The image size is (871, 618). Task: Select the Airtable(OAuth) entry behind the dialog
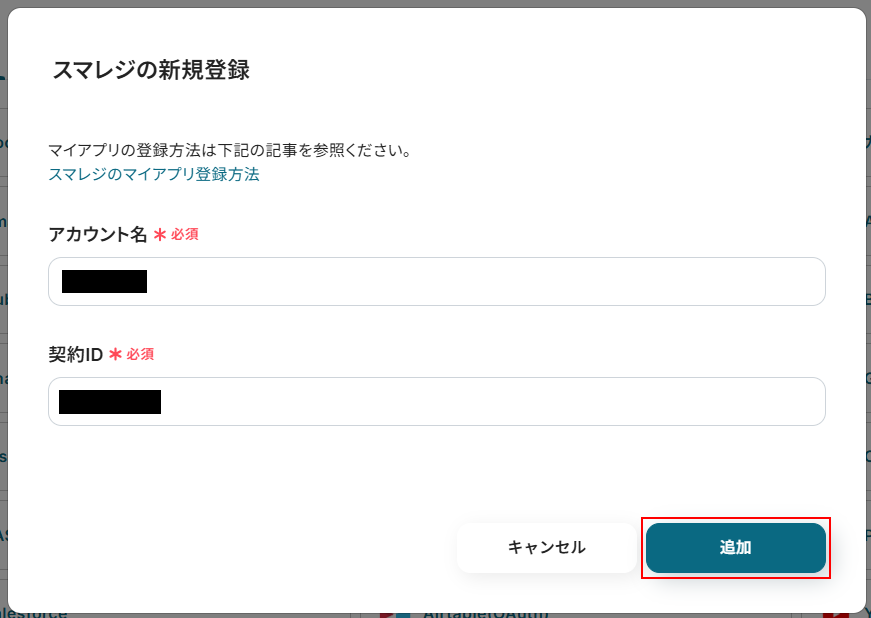(x=485, y=614)
